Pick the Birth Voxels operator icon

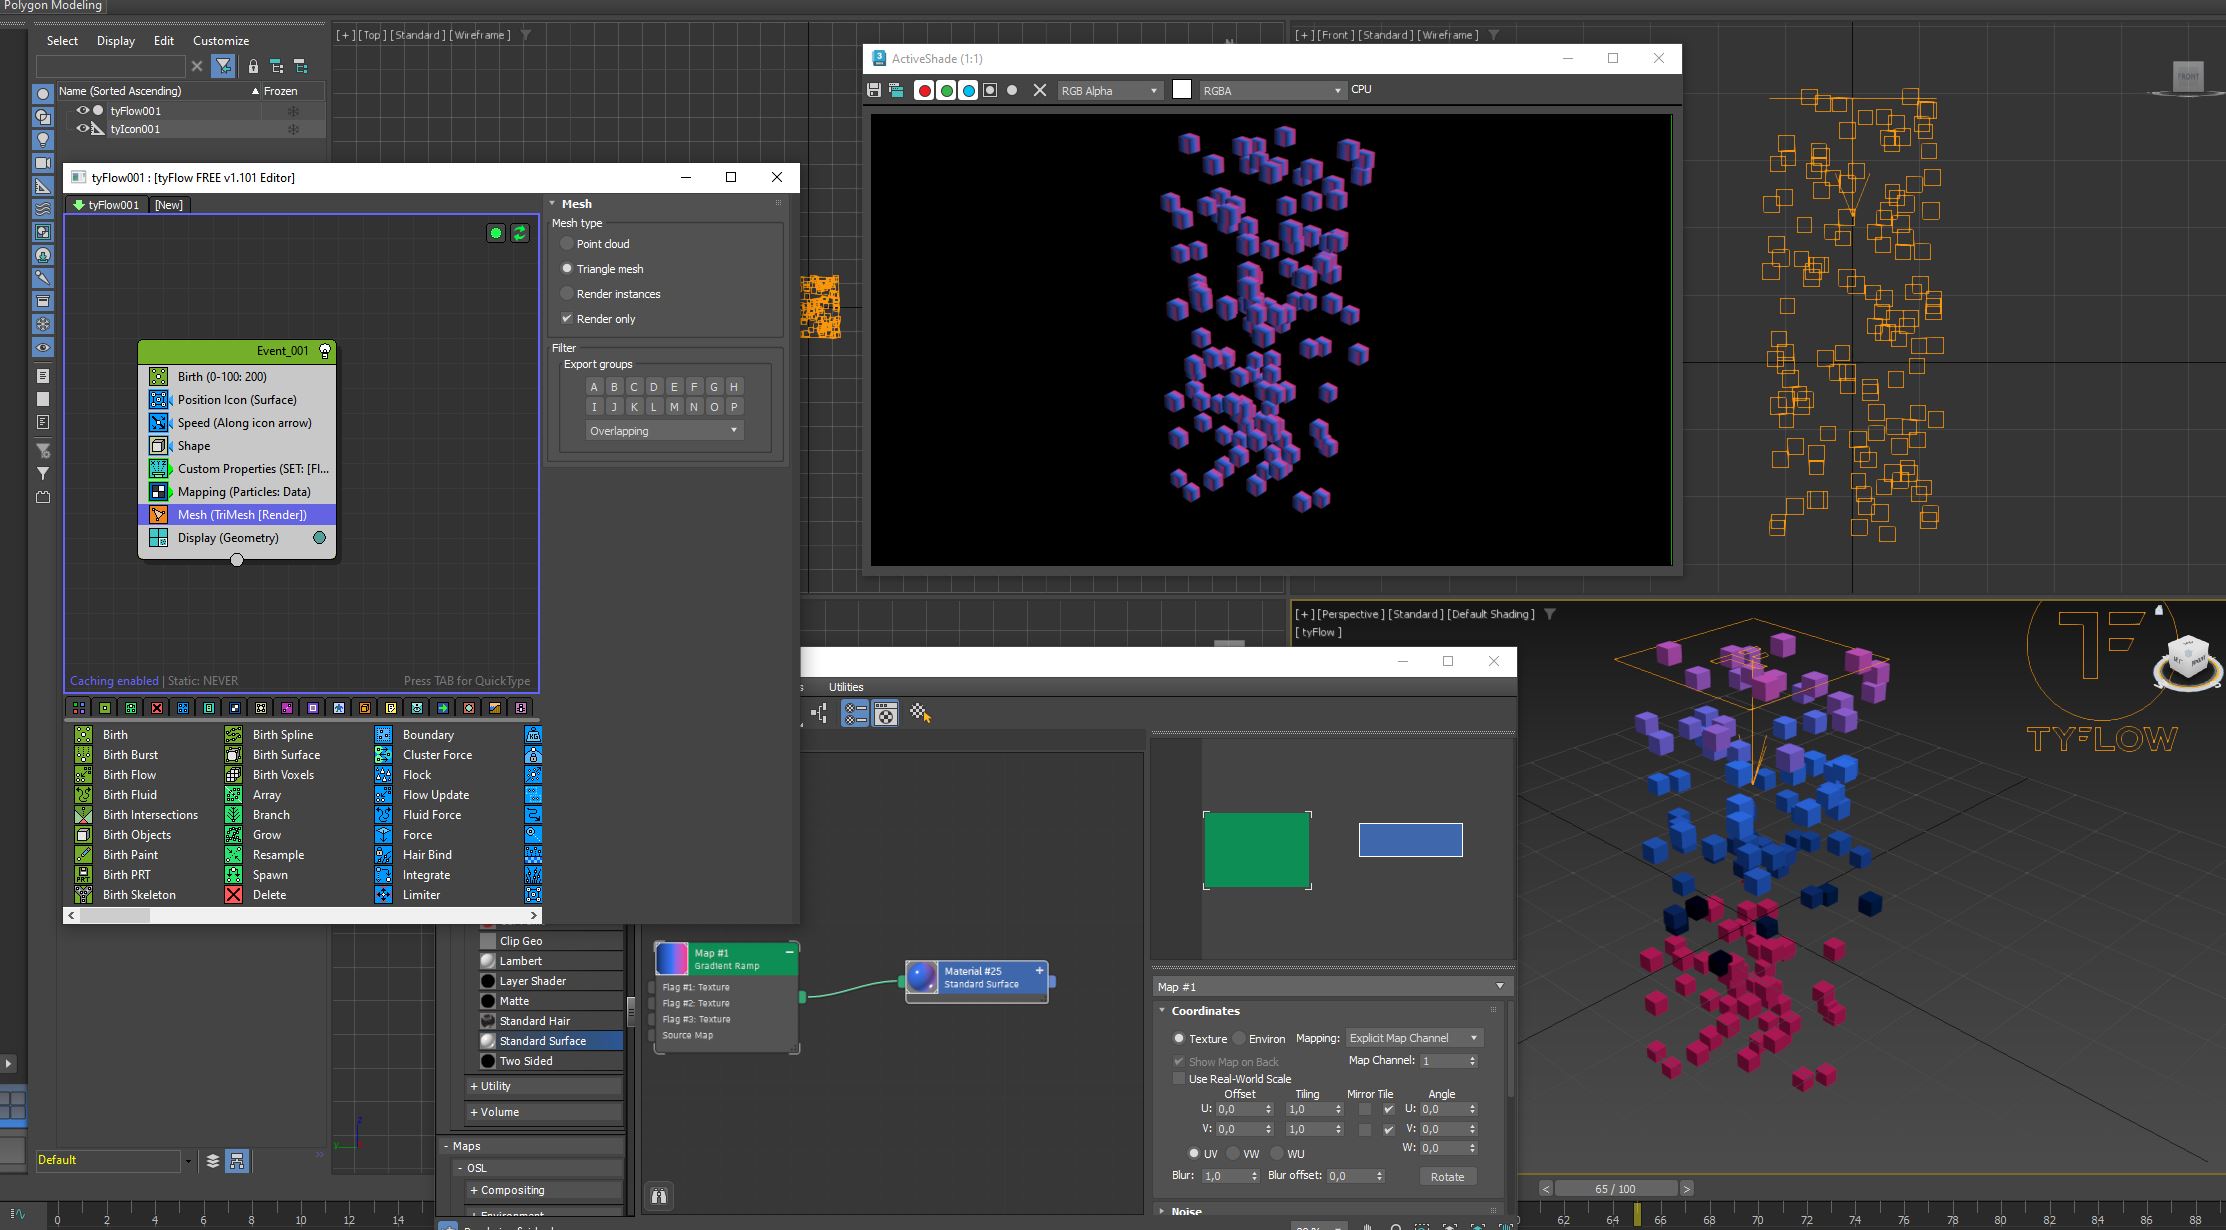tap(234, 775)
